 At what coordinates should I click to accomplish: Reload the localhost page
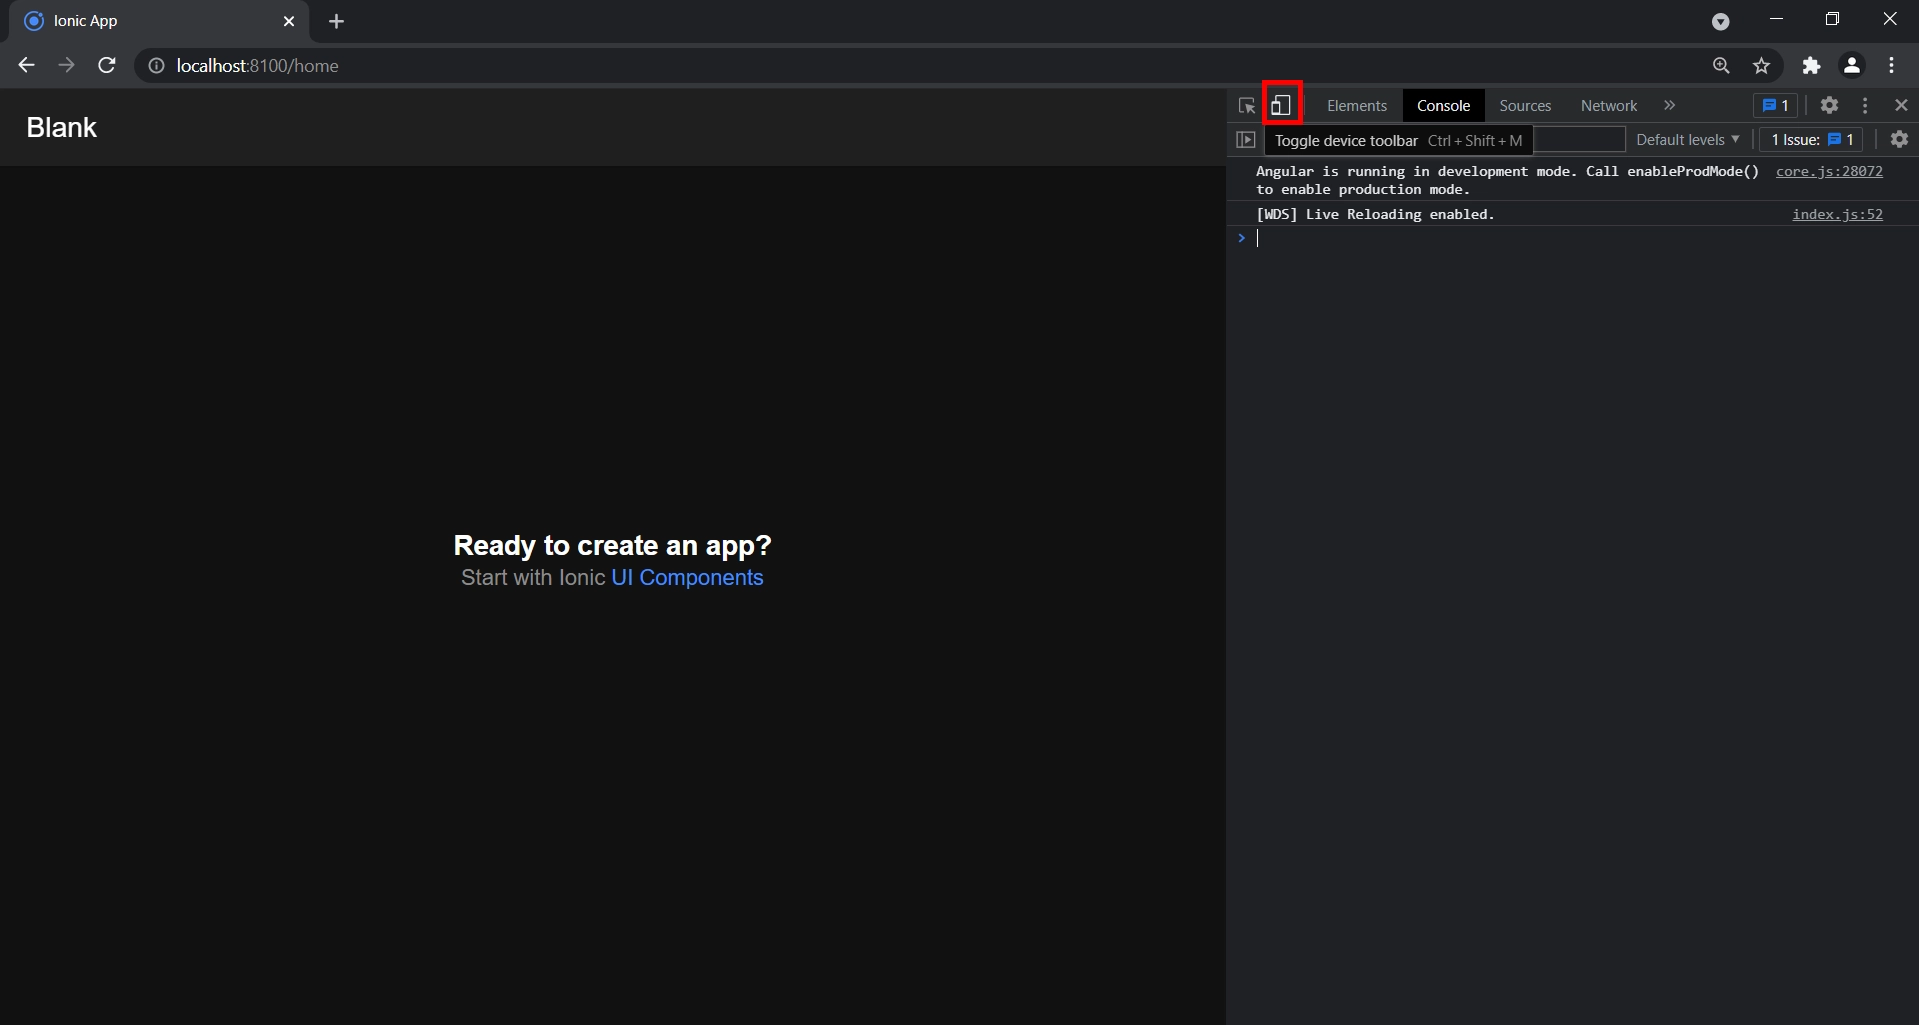coord(106,65)
